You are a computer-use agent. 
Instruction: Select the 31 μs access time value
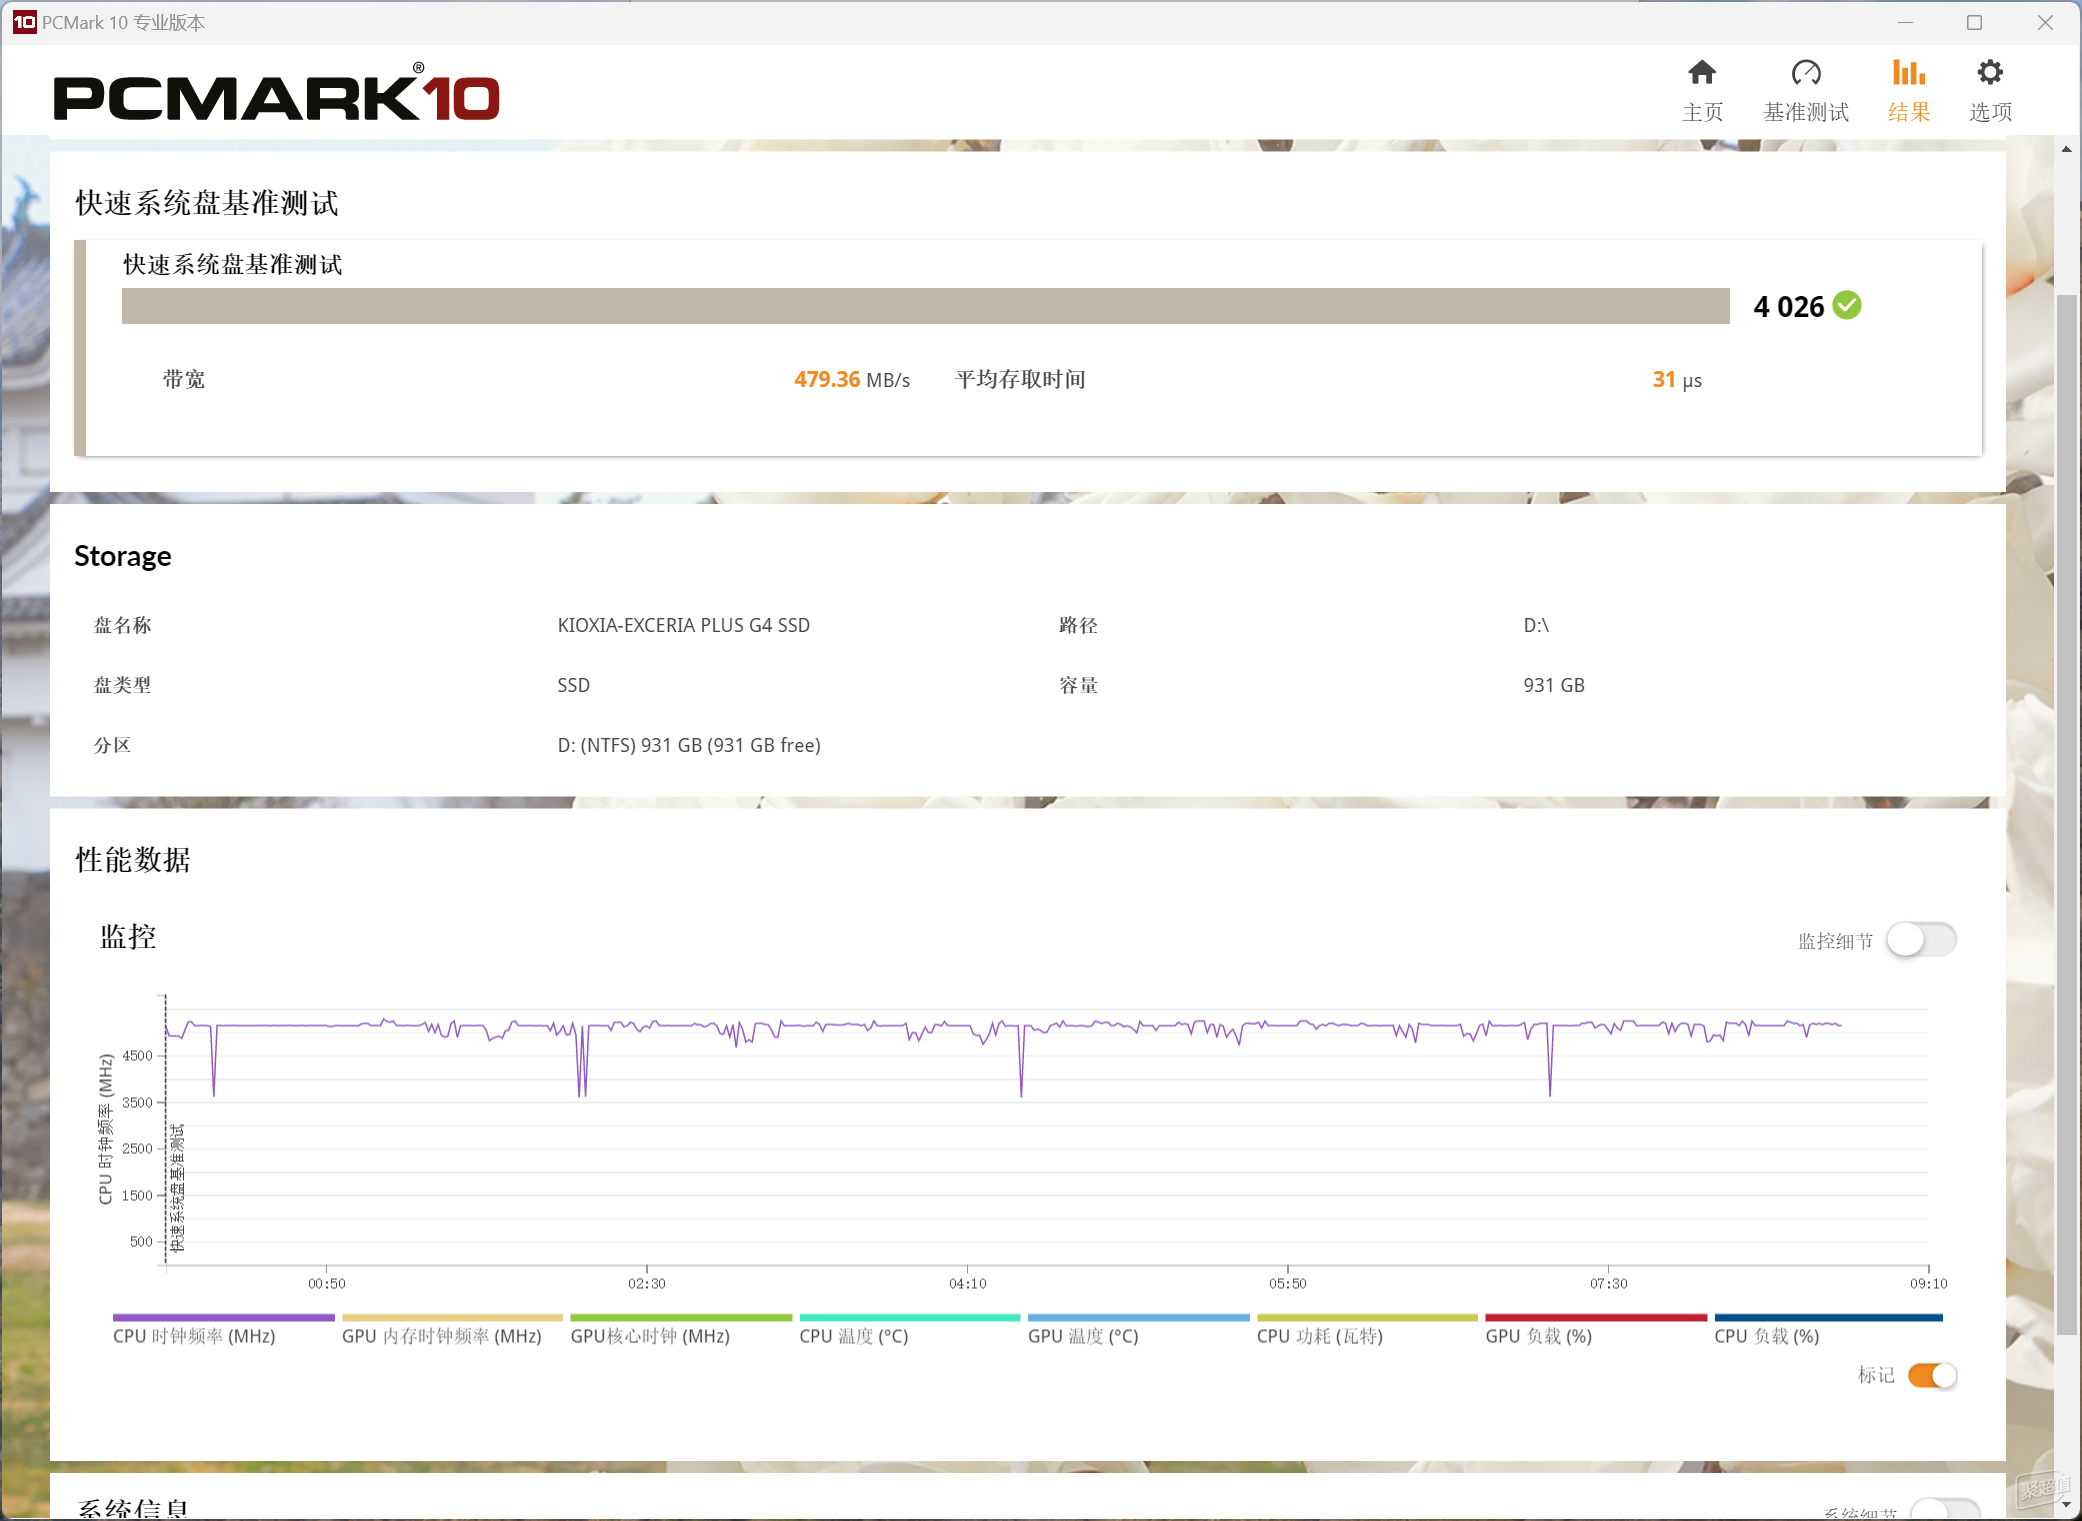coord(1677,380)
